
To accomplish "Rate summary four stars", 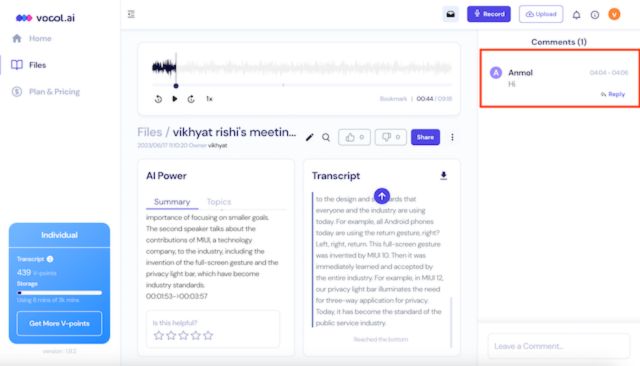I will [196, 335].
